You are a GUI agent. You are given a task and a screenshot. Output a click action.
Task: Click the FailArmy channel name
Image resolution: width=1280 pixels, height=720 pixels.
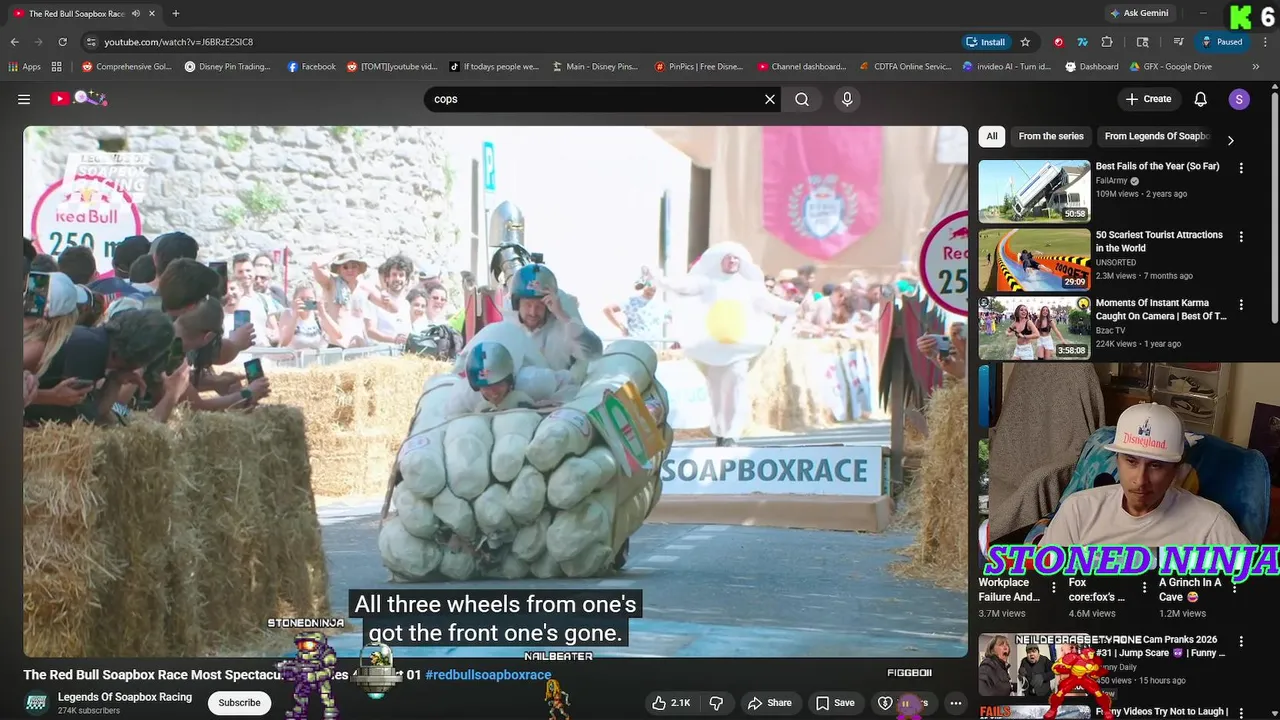point(1111,181)
